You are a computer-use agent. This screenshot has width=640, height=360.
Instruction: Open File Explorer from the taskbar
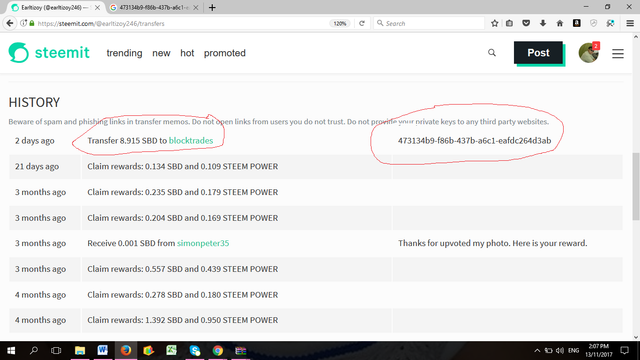(x=80, y=351)
